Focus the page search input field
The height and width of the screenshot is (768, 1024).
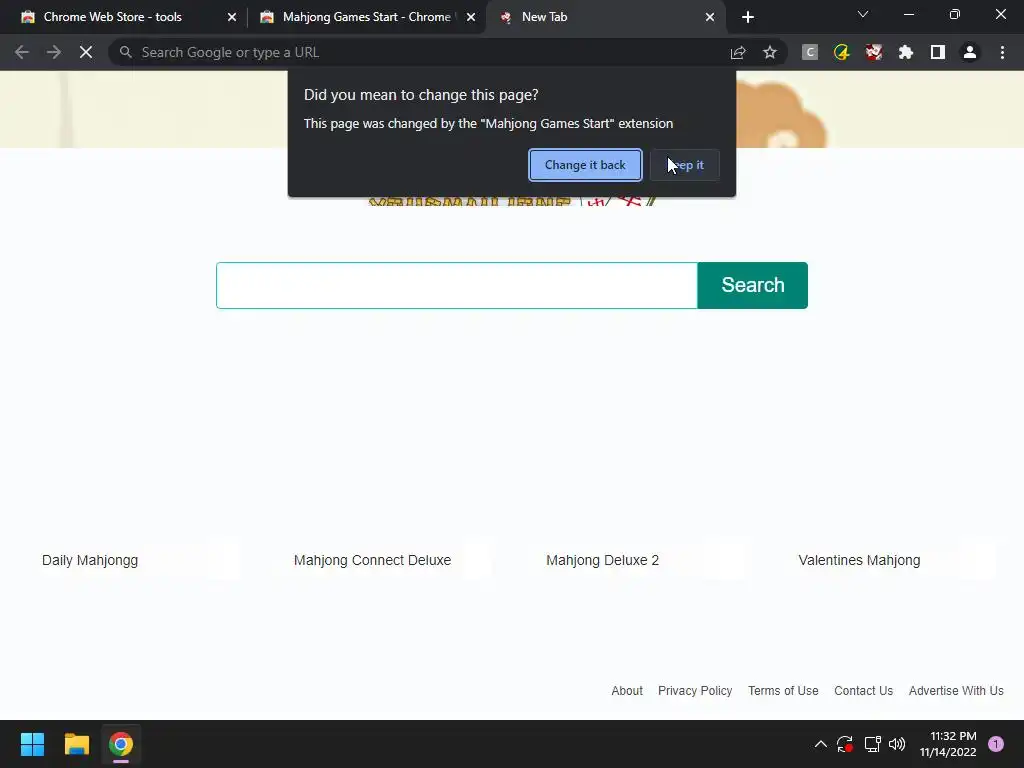point(456,285)
